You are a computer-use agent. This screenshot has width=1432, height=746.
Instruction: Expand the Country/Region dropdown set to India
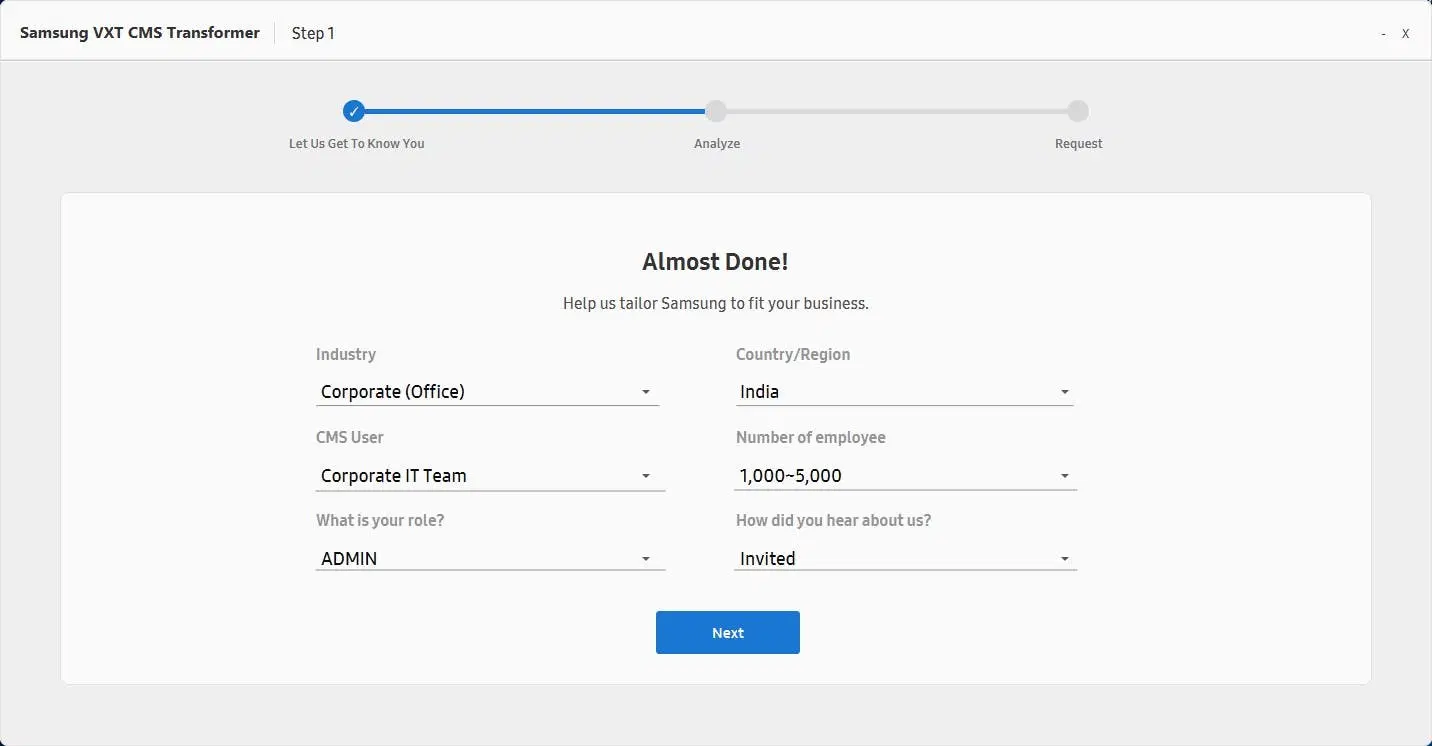click(x=904, y=392)
